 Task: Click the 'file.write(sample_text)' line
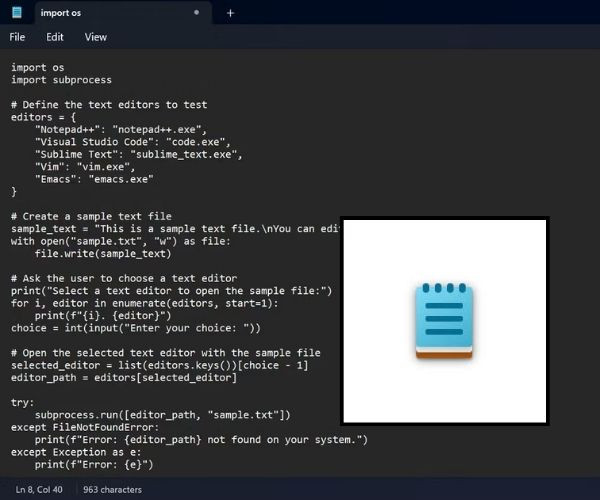click(x=103, y=254)
